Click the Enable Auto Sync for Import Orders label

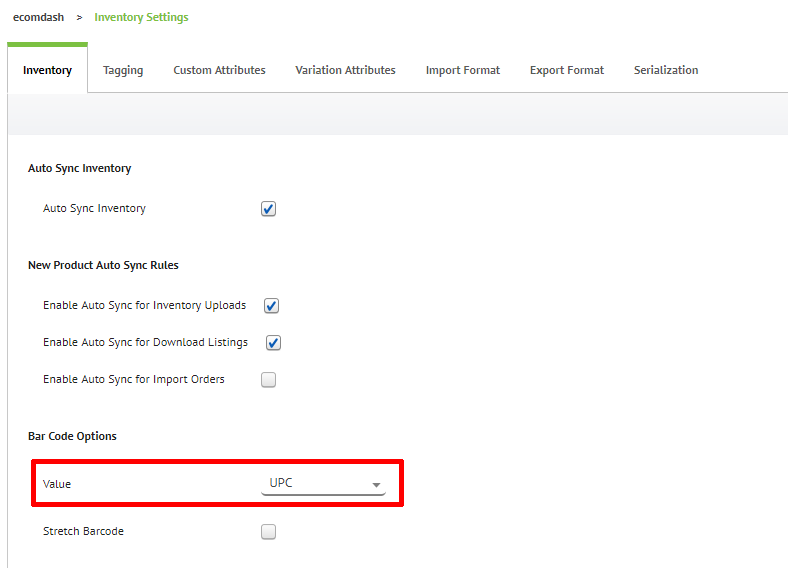click(x=134, y=380)
